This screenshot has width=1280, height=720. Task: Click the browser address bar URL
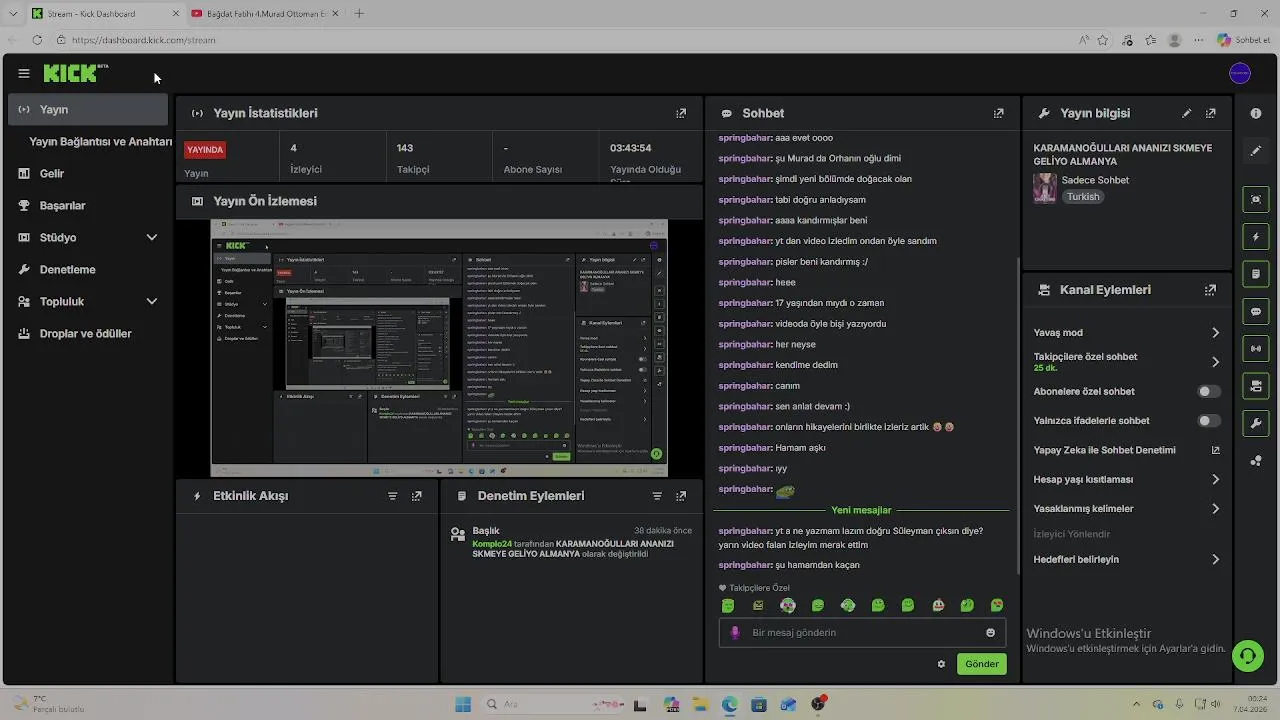[x=143, y=41]
